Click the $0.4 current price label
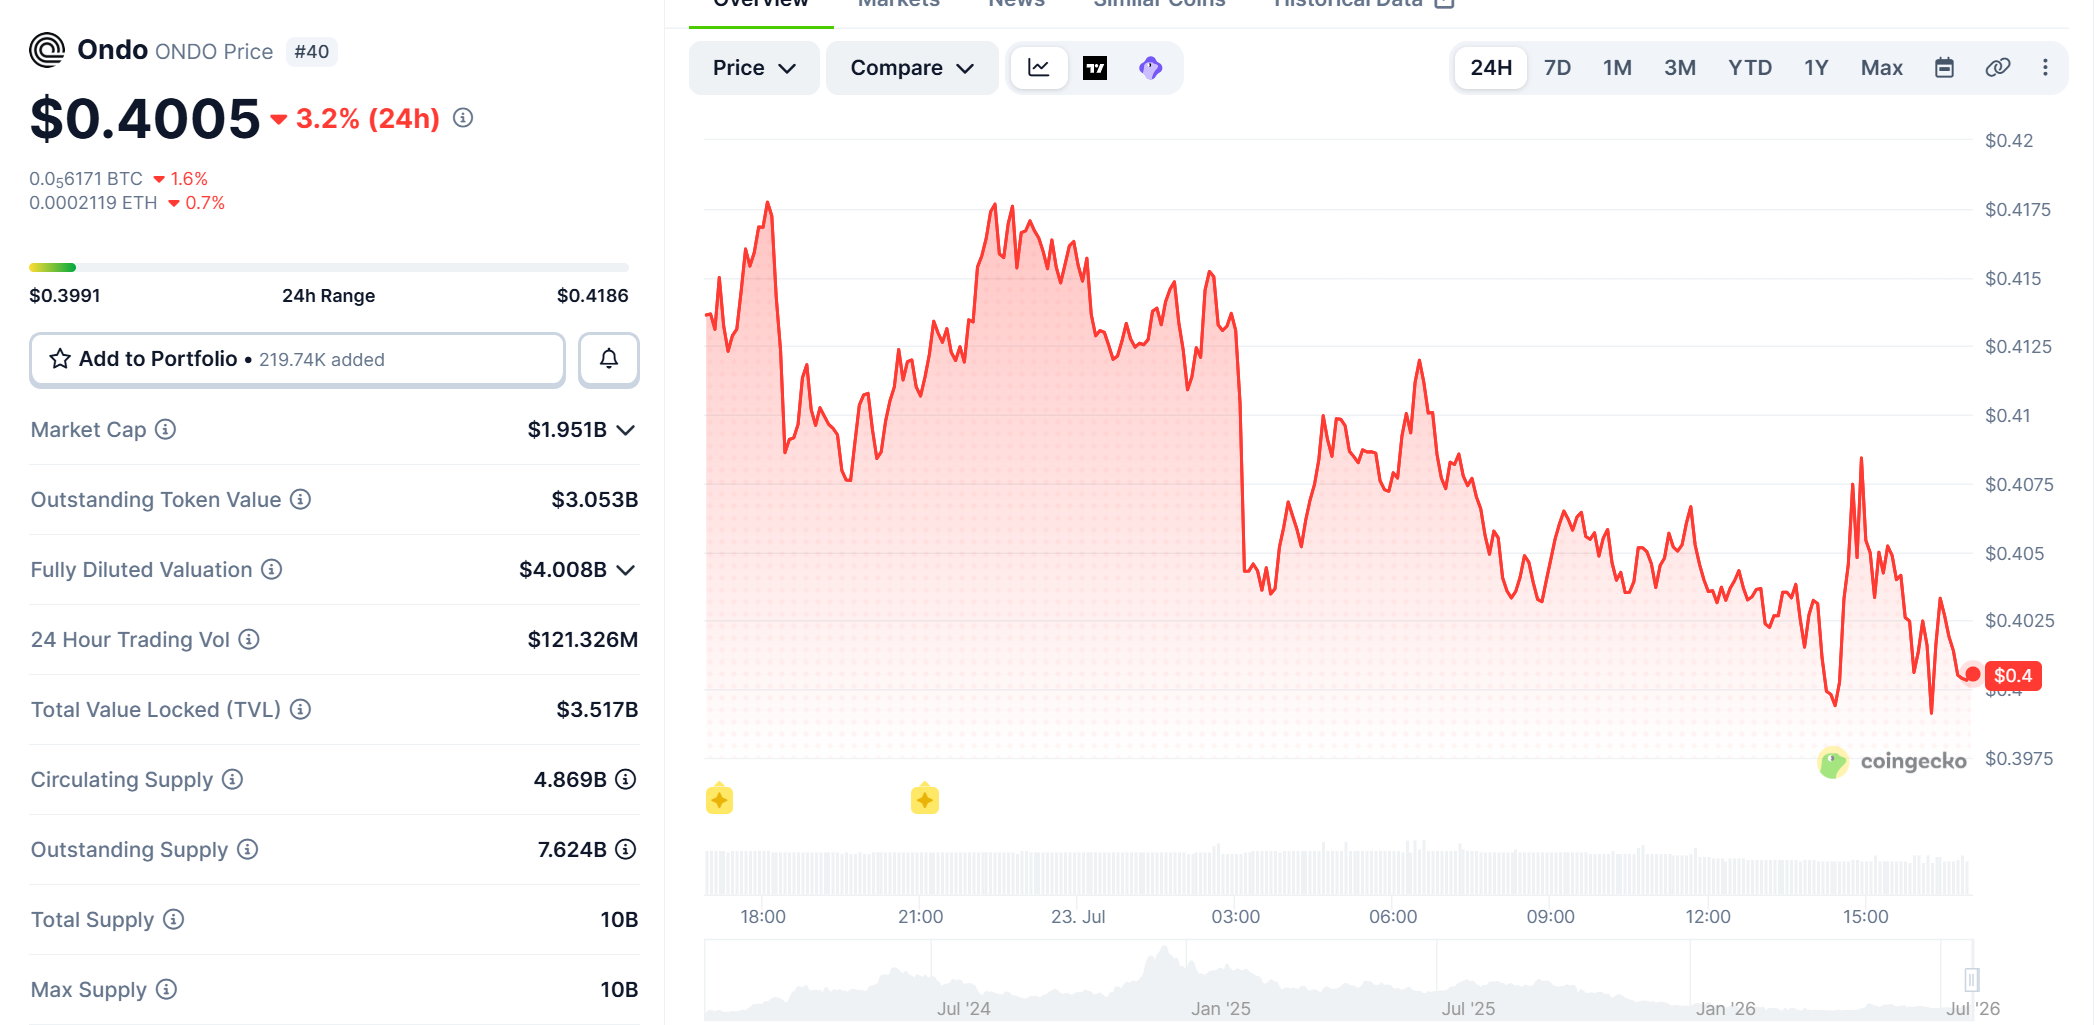Viewport: 2094px width, 1025px height. click(x=2013, y=676)
